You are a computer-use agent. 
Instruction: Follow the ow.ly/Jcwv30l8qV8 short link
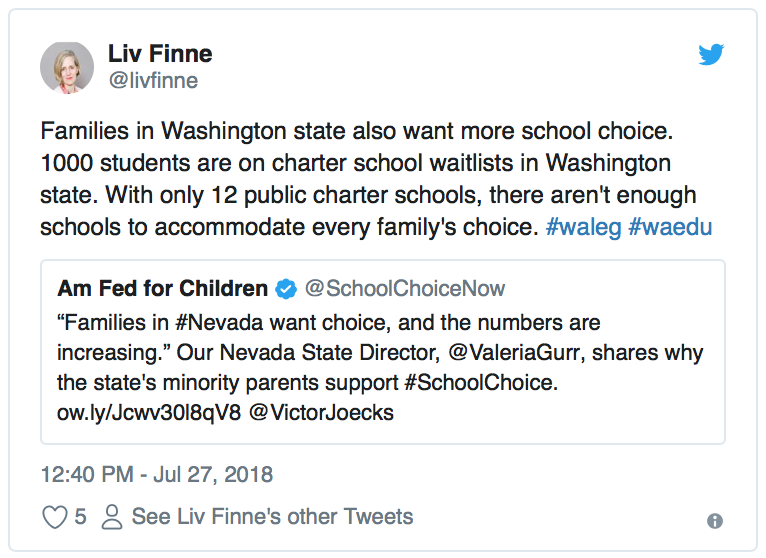(x=149, y=413)
